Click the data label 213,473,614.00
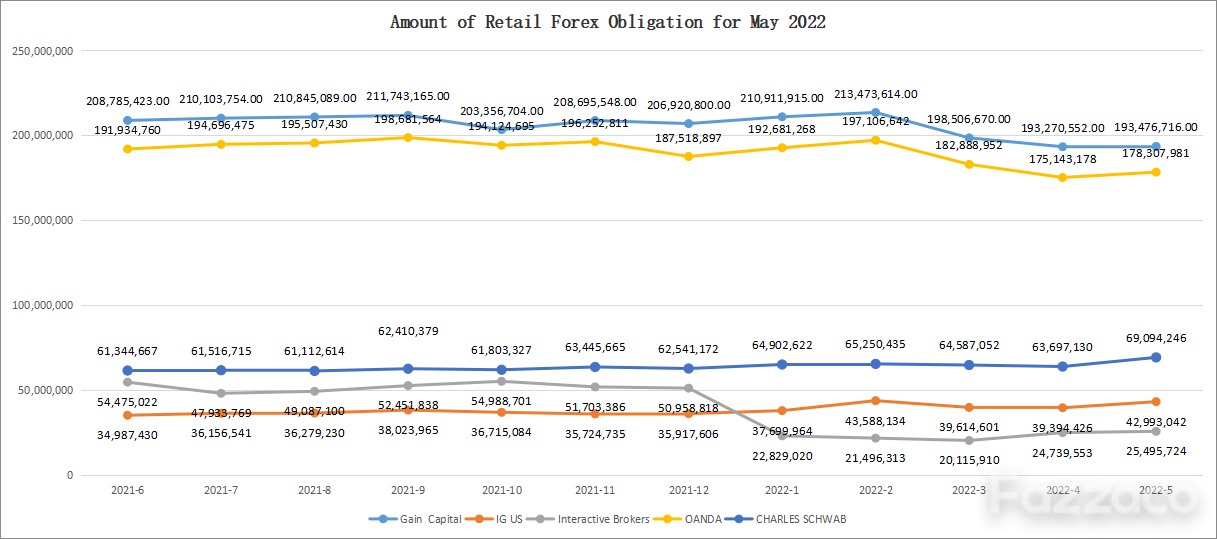The width and height of the screenshot is (1217, 539). [x=876, y=94]
